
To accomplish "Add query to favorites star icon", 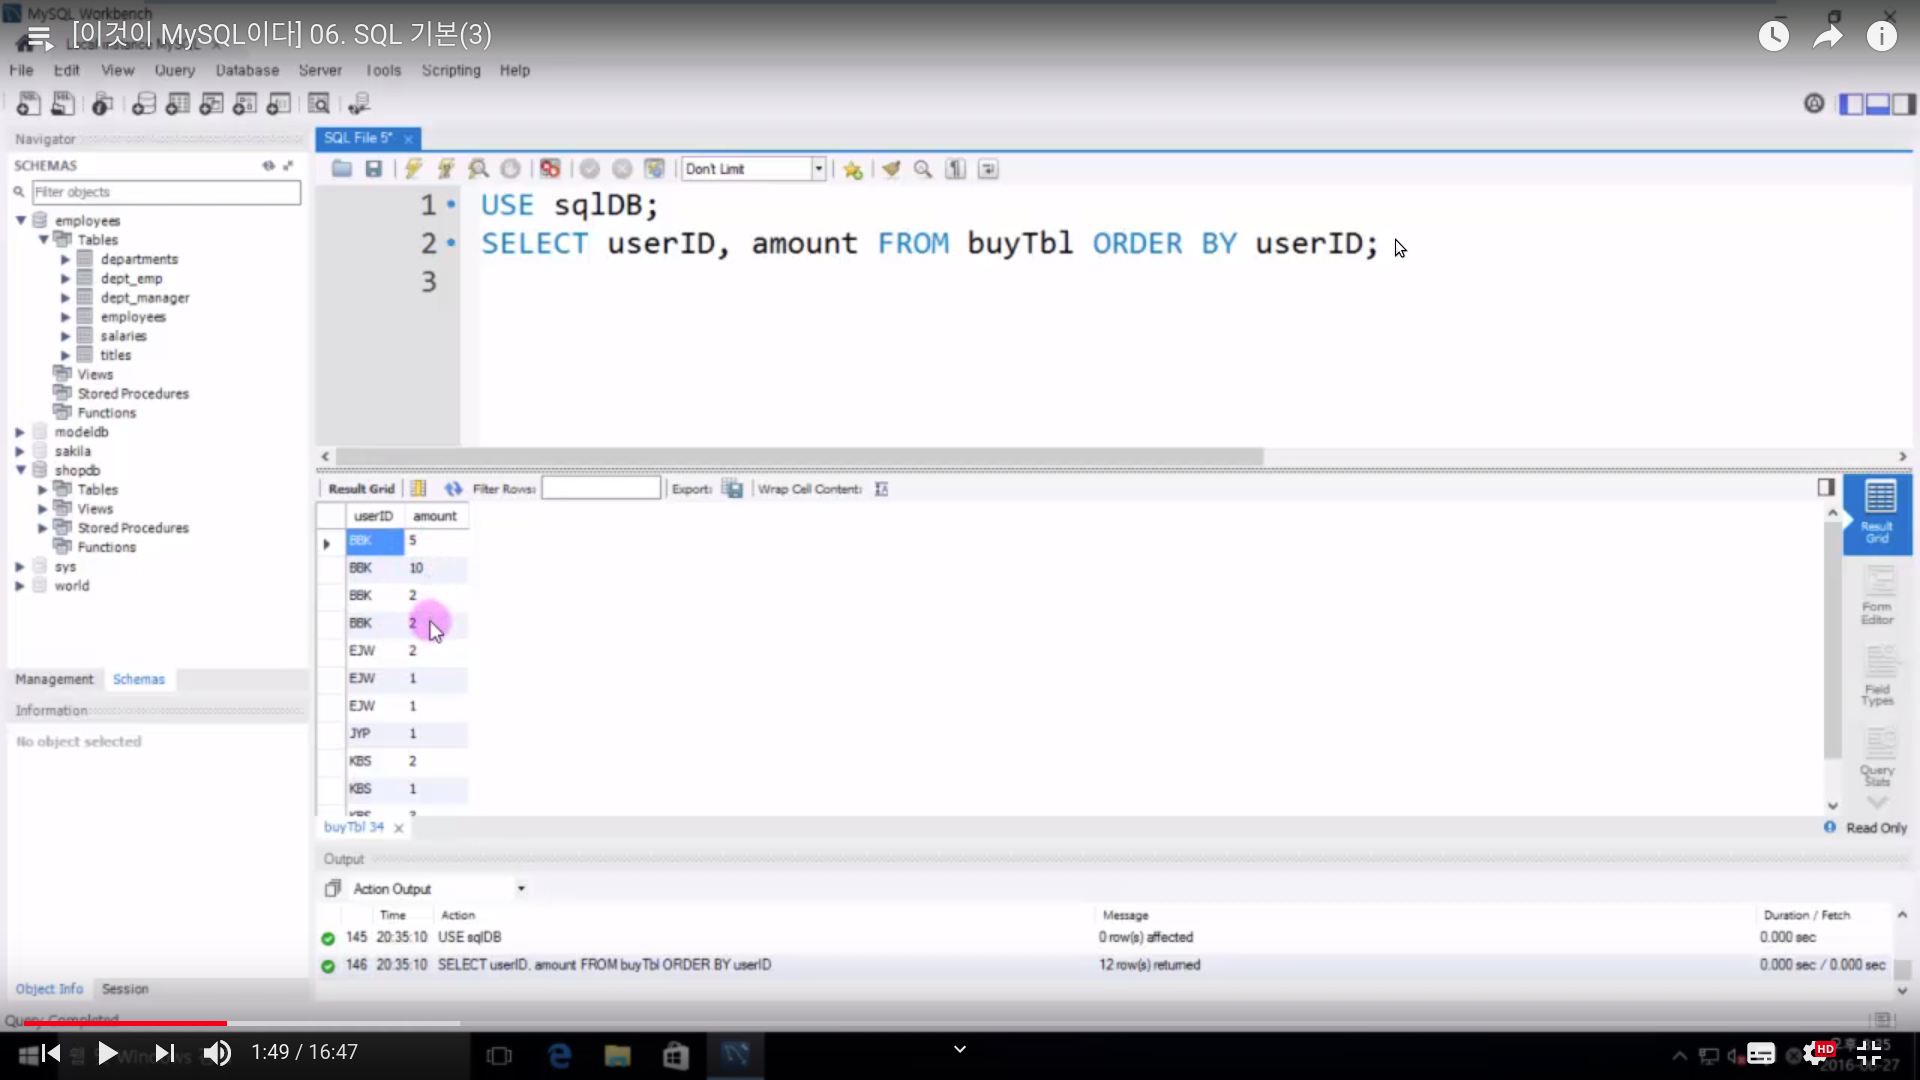I will [x=853, y=169].
